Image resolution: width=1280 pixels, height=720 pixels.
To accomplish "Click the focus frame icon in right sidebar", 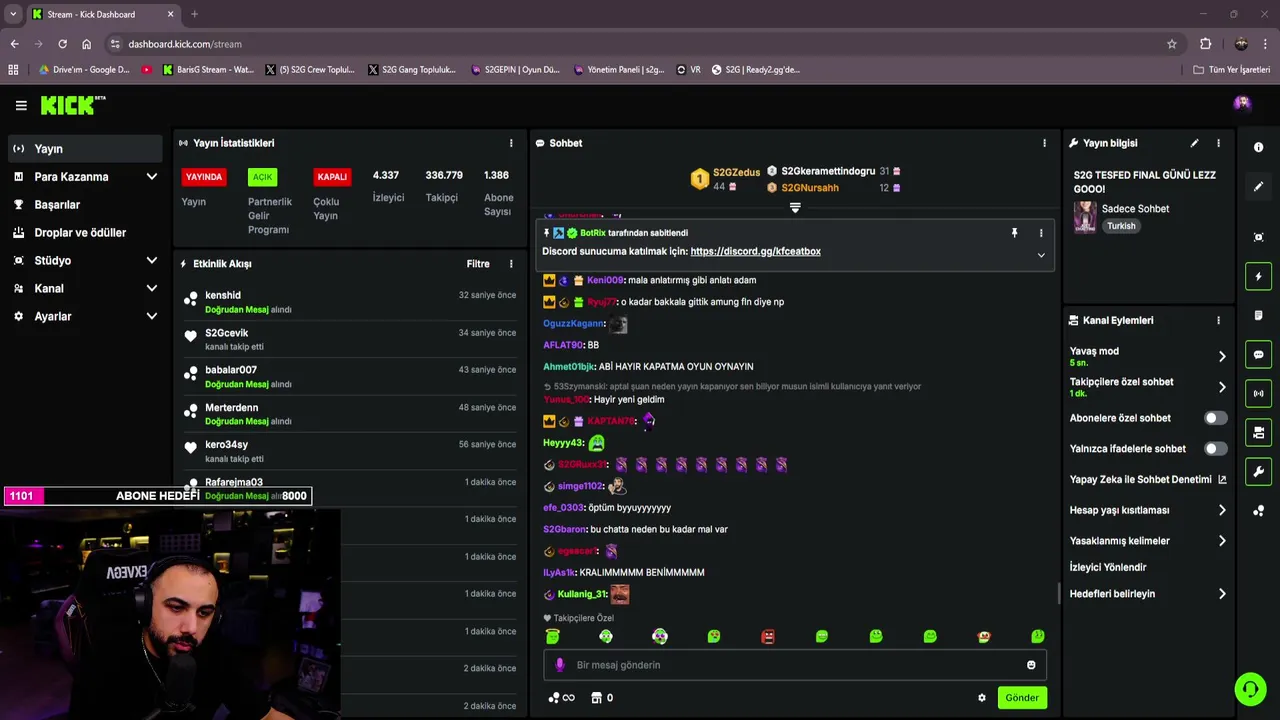I will [1258, 237].
